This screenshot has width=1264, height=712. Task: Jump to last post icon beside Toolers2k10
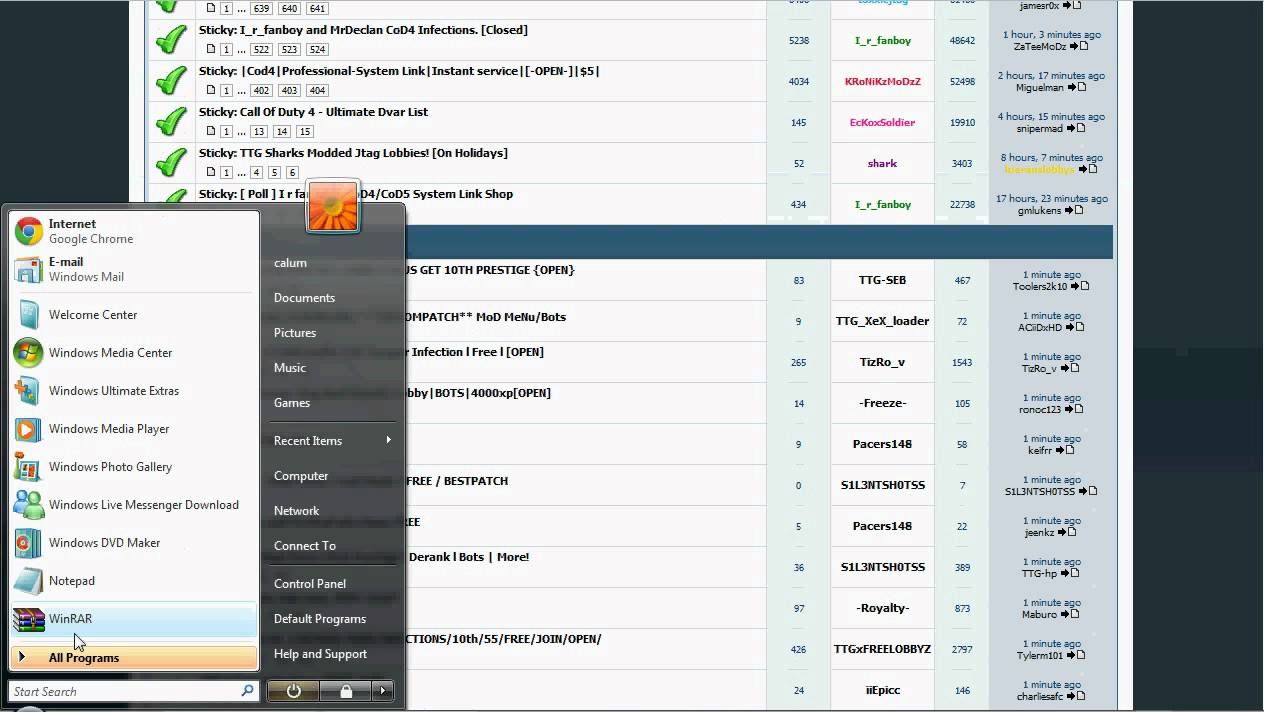(1080, 287)
